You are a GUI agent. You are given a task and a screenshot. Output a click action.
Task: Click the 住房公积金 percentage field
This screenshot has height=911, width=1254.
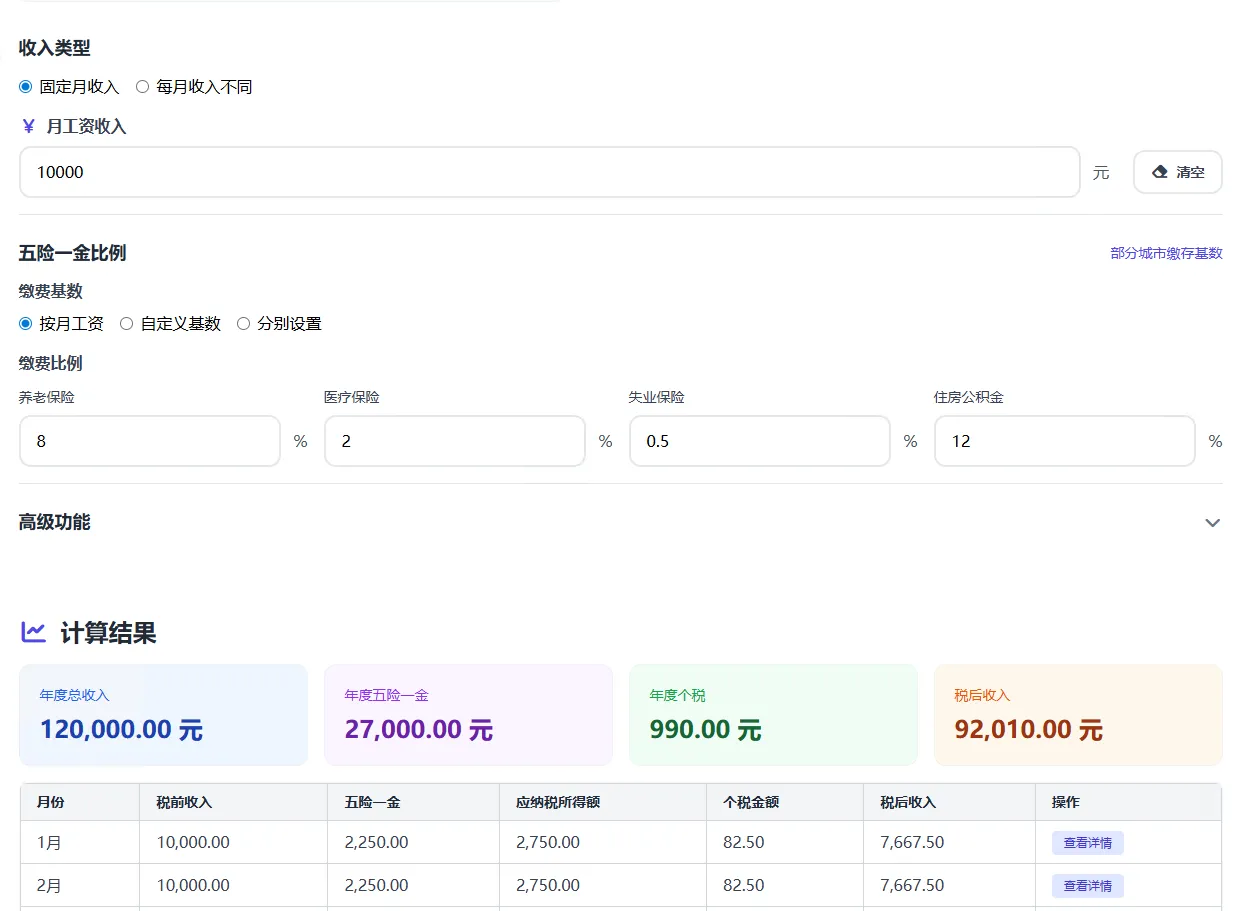[x=1065, y=441]
